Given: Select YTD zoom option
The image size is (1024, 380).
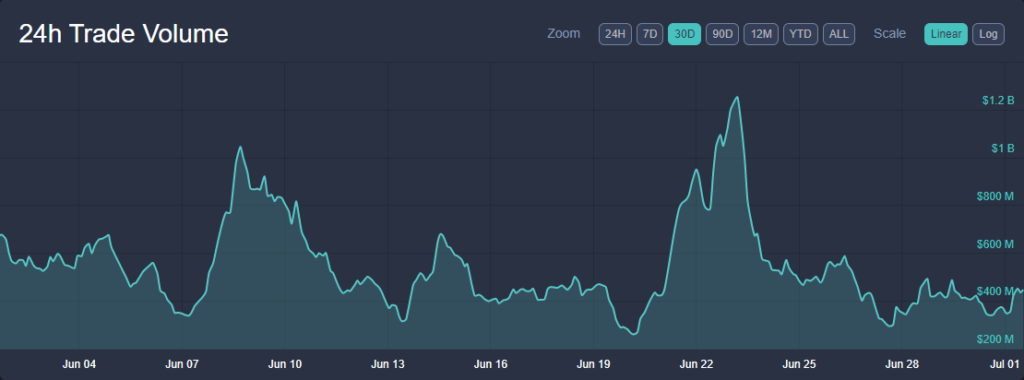Looking at the screenshot, I should click(800, 34).
